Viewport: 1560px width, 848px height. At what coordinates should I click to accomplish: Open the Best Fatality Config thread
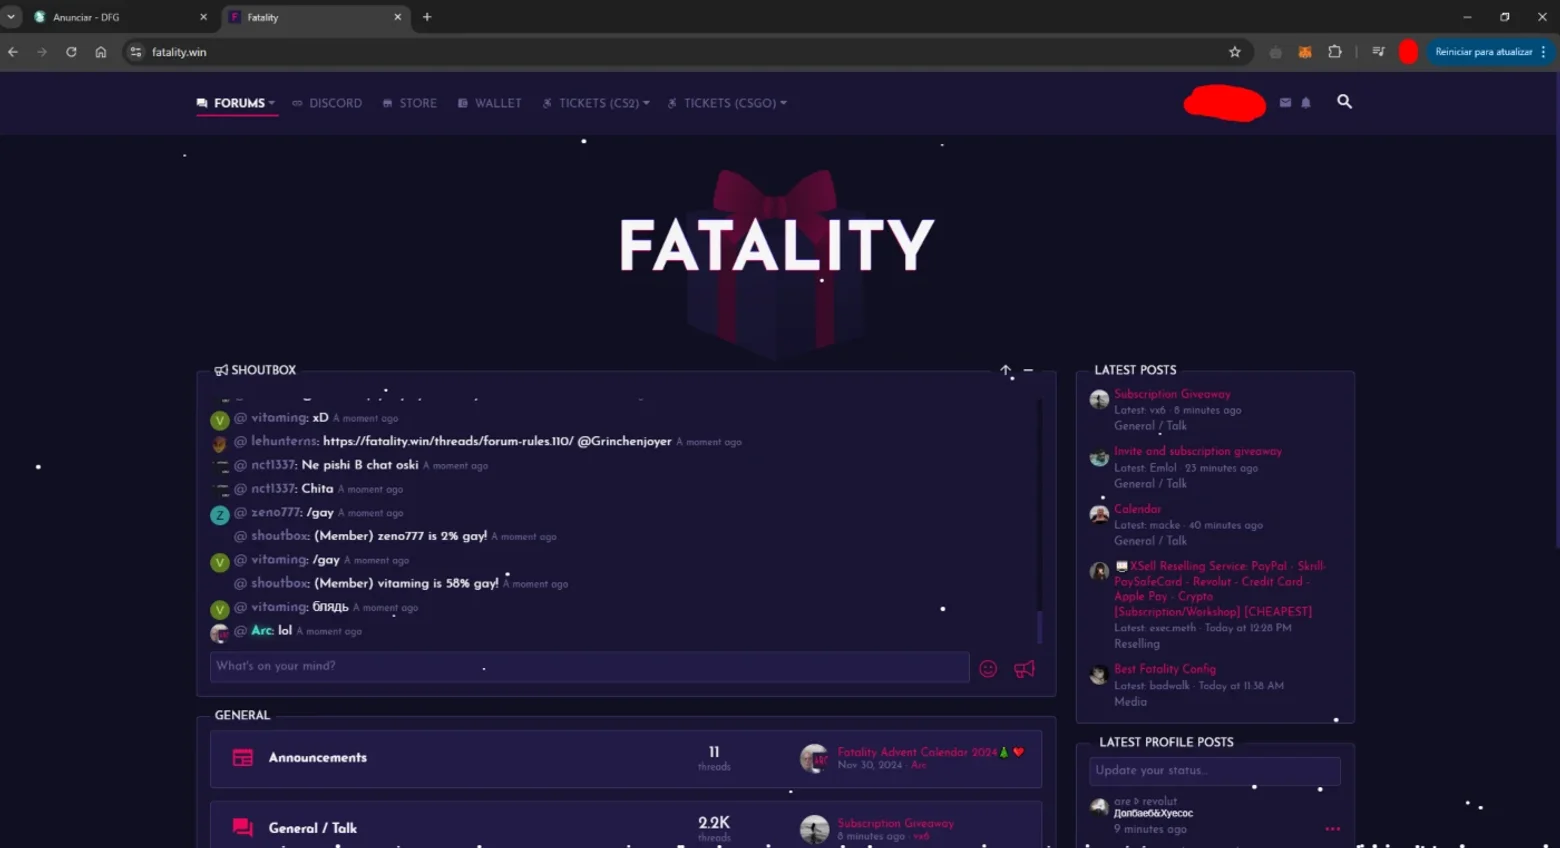pyautogui.click(x=1165, y=669)
